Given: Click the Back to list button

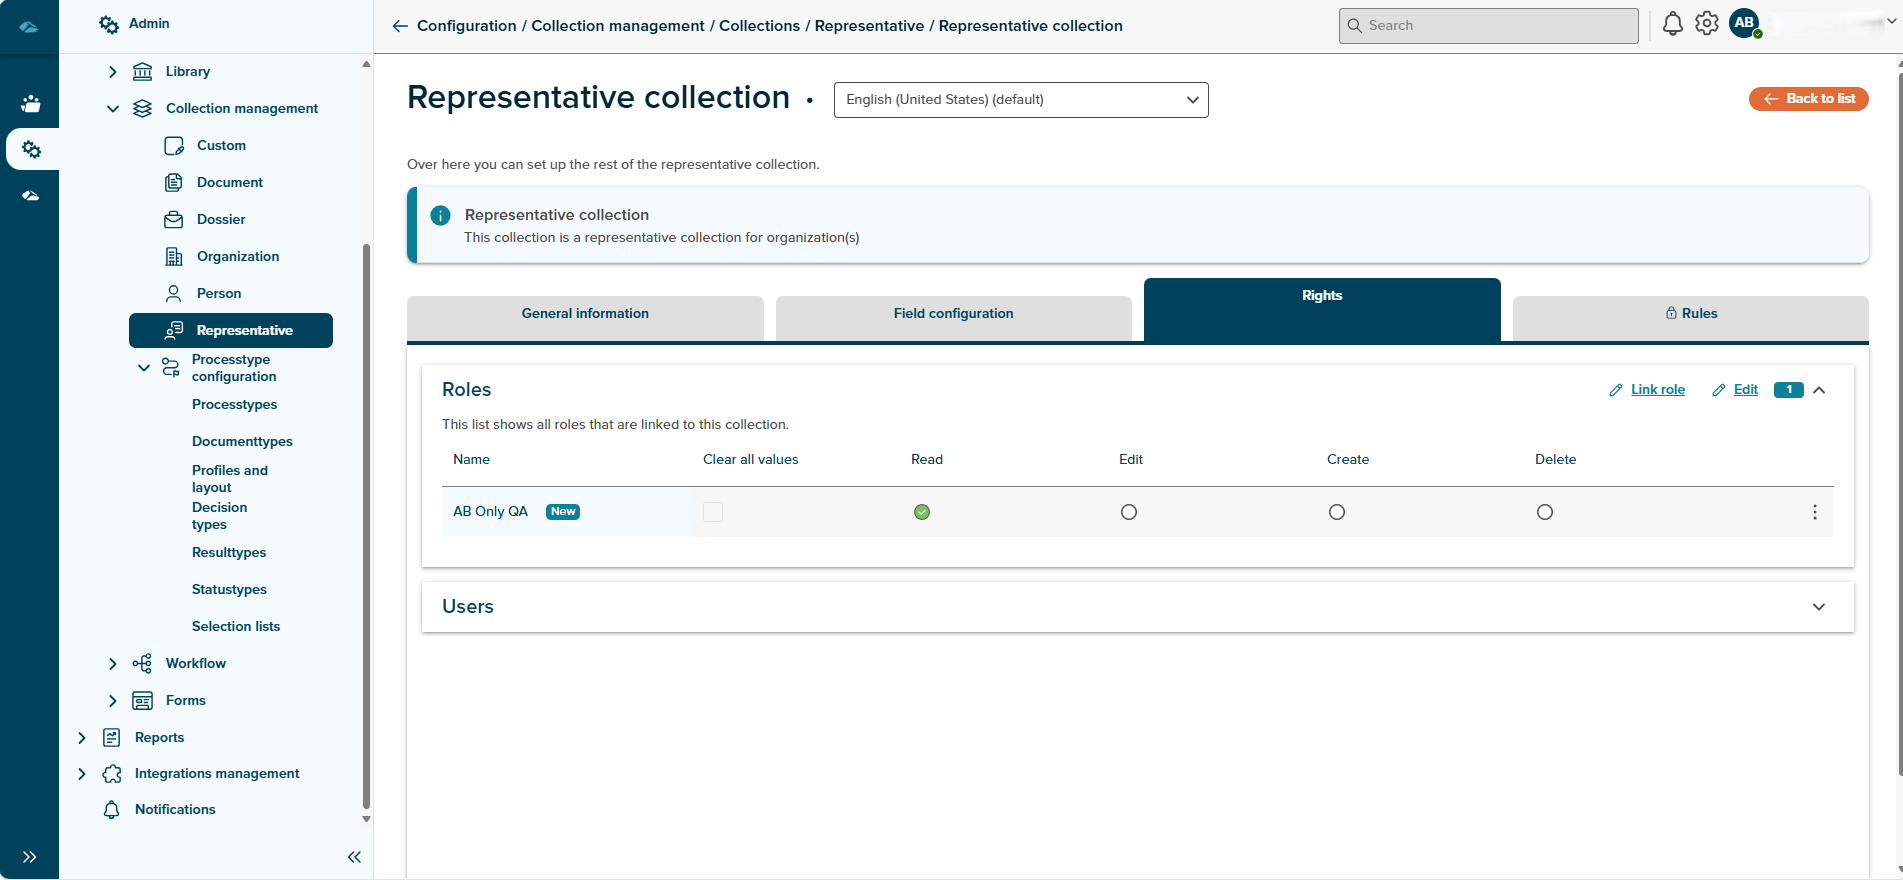Looking at the screenshot, I should click(x=1808, y=99).
